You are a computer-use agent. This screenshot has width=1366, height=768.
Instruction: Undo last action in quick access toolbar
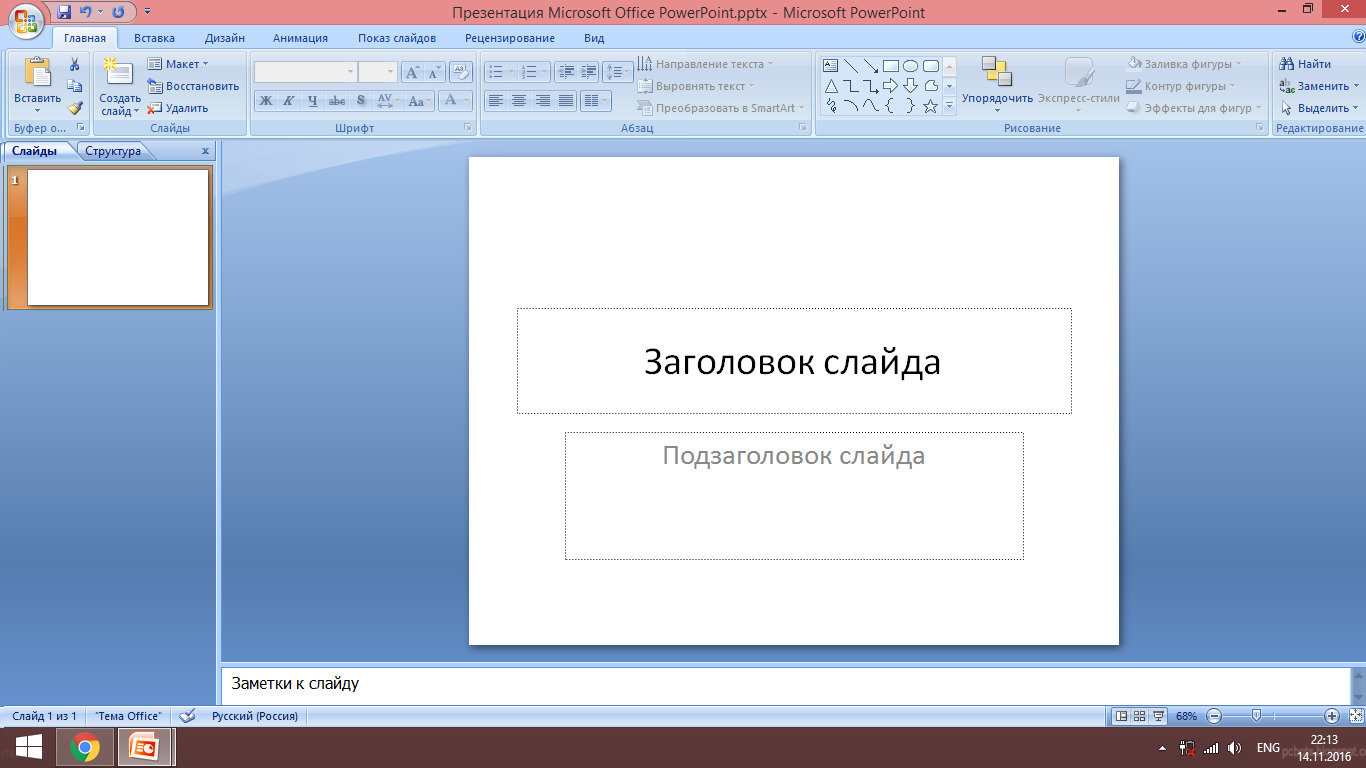pos(85,12)
